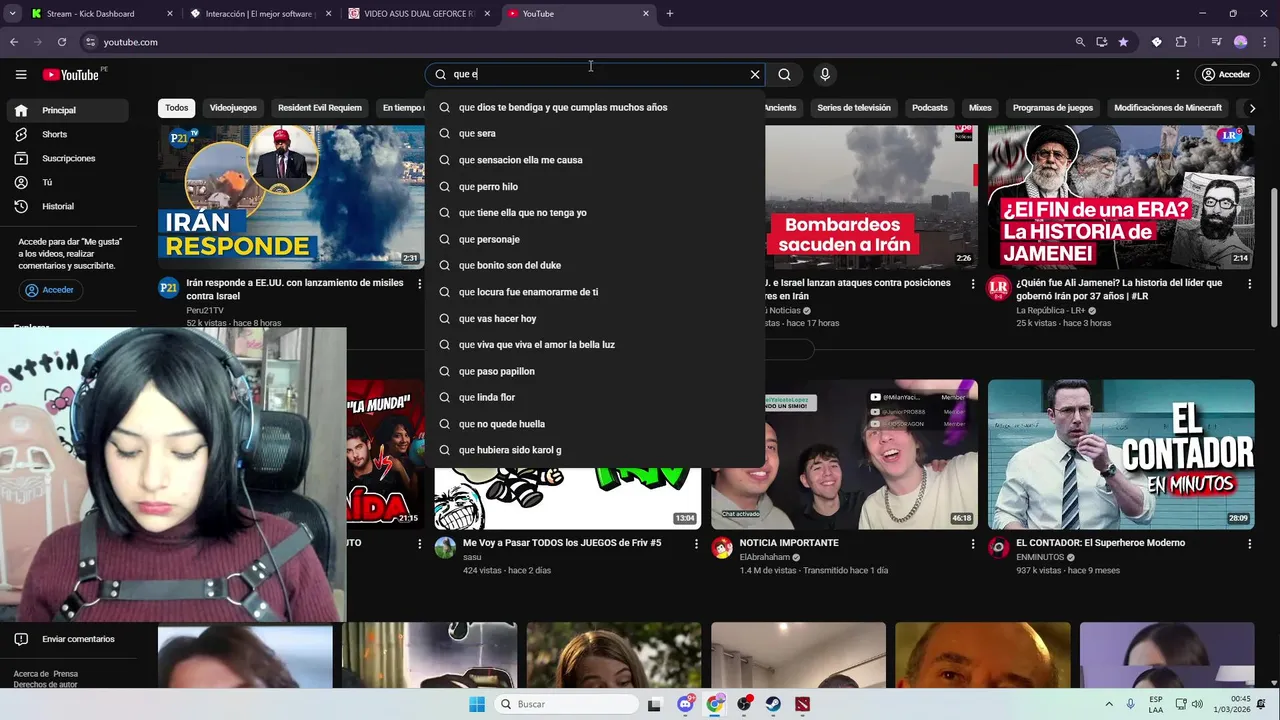Choose suggestion 'que sensacion ella me causa'
This screenshot has height=720, width=1280.
click(595, 160)
